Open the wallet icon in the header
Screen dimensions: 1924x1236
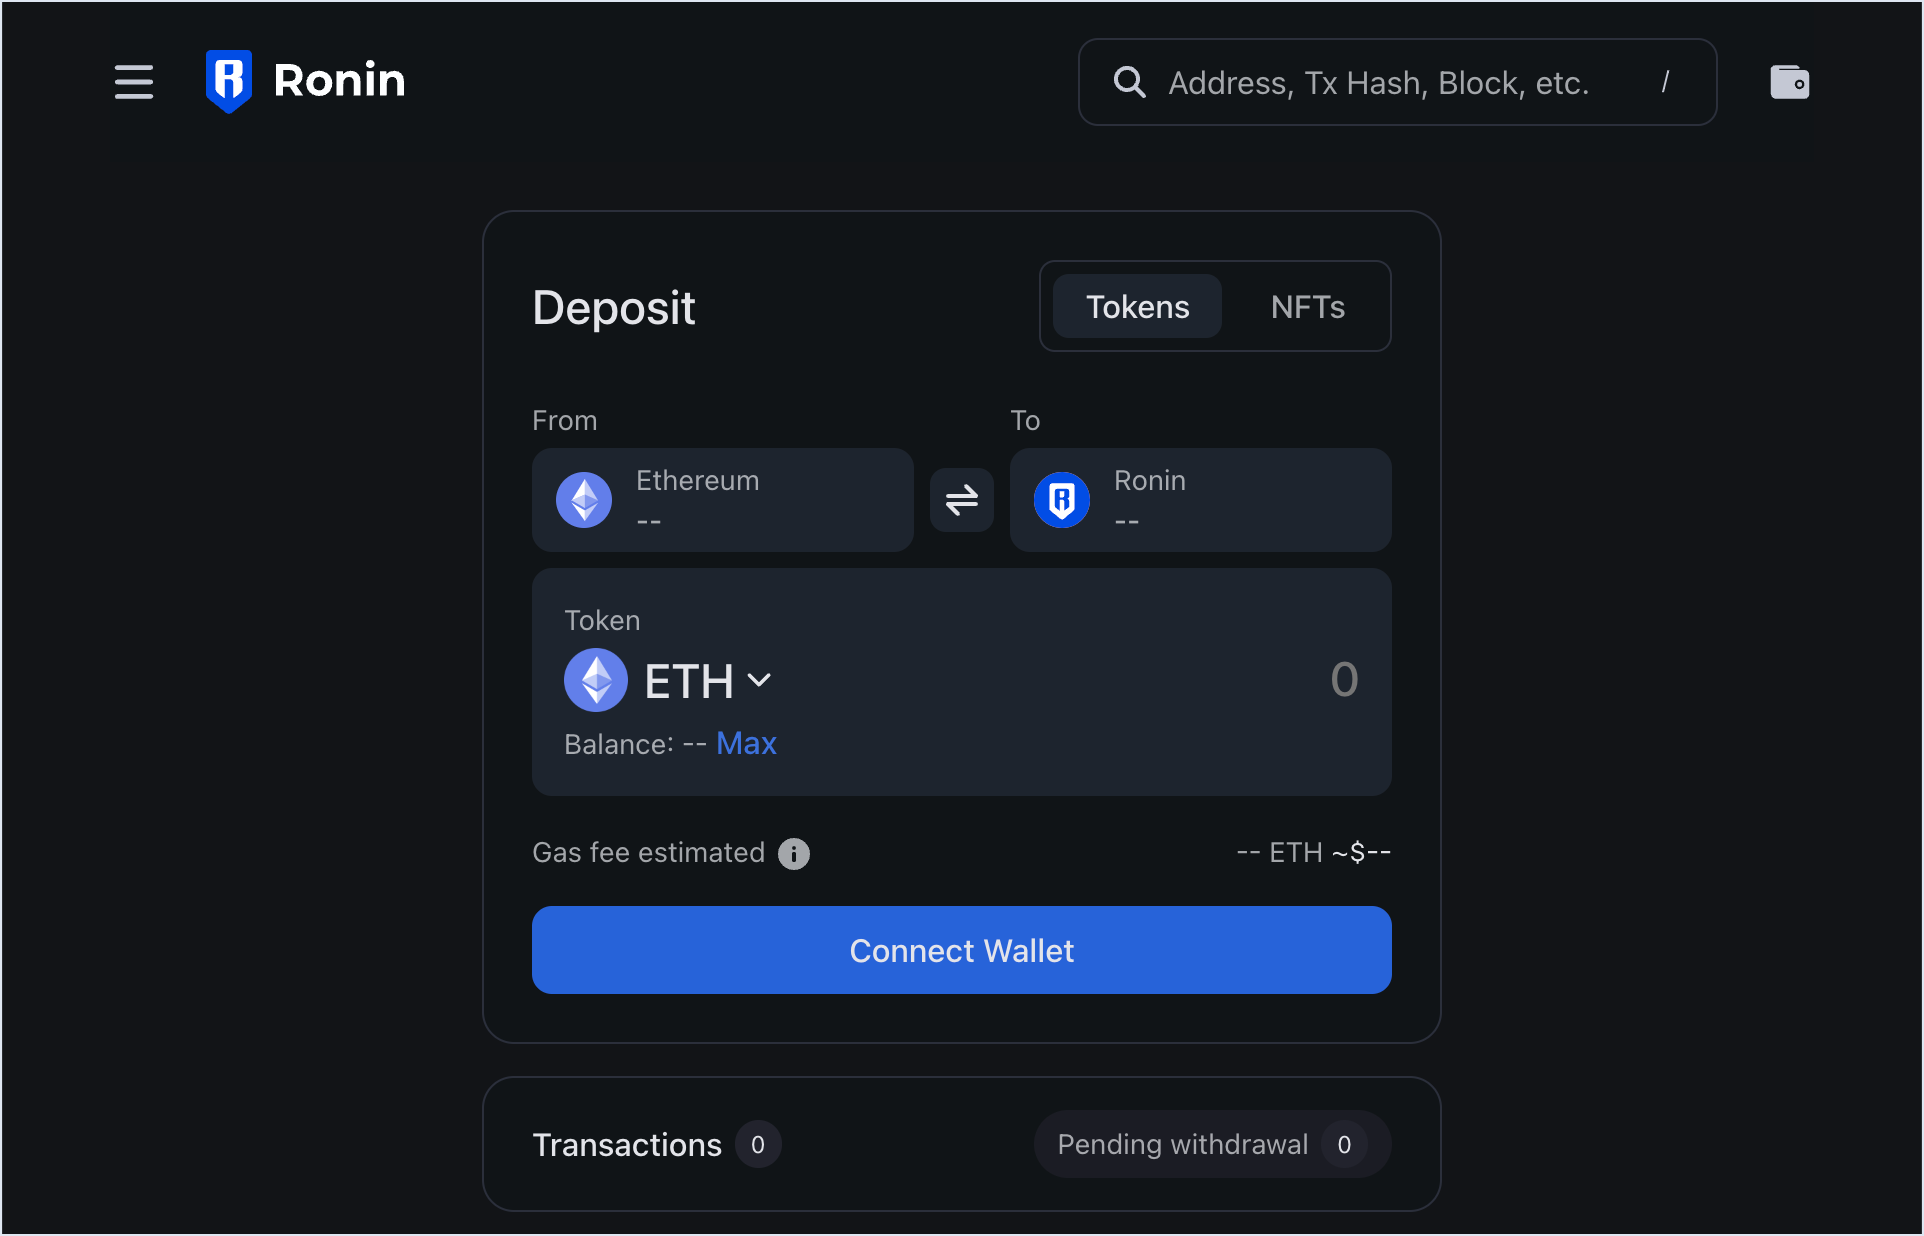(x=1789, y=82)
